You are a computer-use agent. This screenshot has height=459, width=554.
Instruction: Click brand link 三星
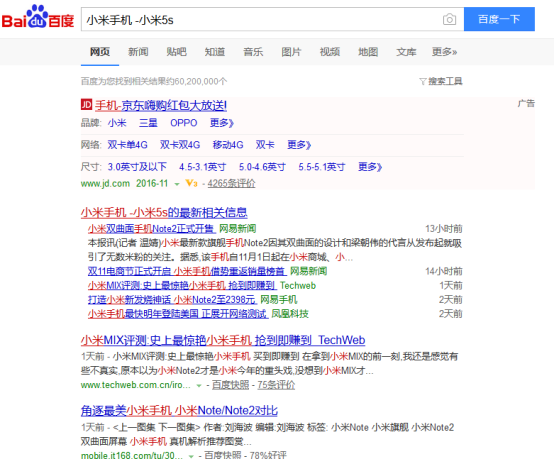pos(148,123)
